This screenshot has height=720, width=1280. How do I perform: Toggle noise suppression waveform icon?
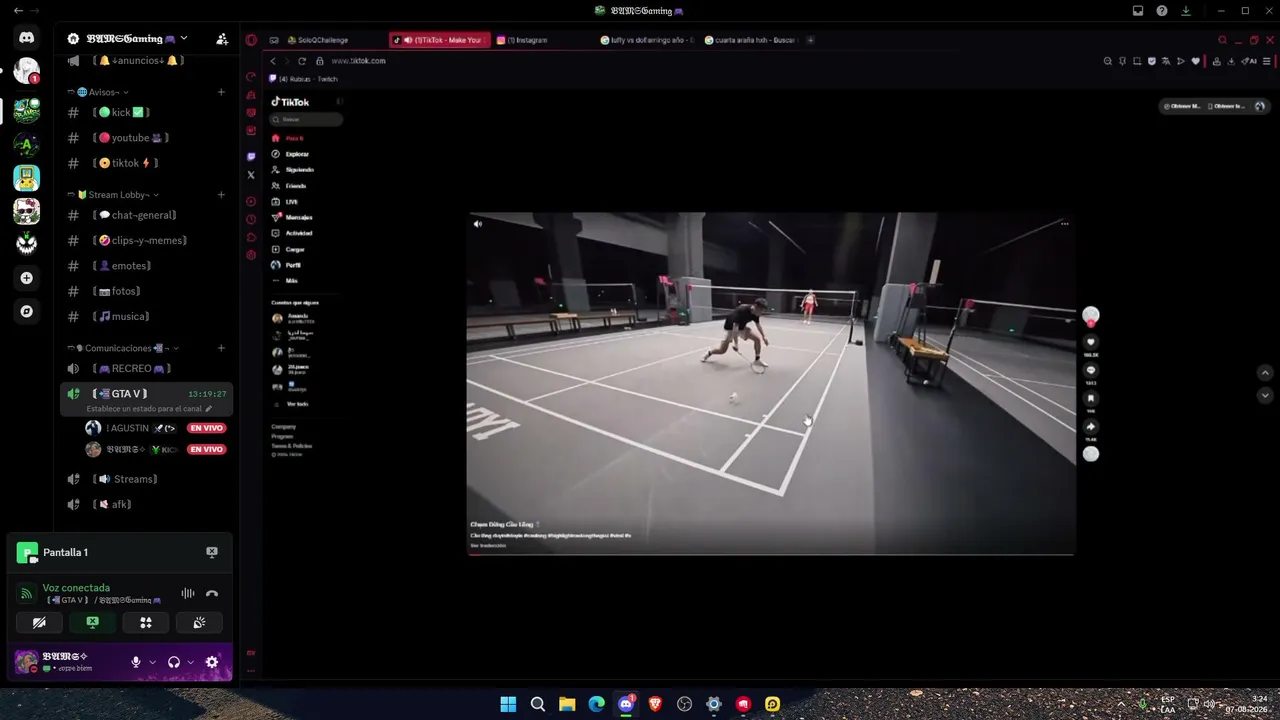(x=187, y=593)
